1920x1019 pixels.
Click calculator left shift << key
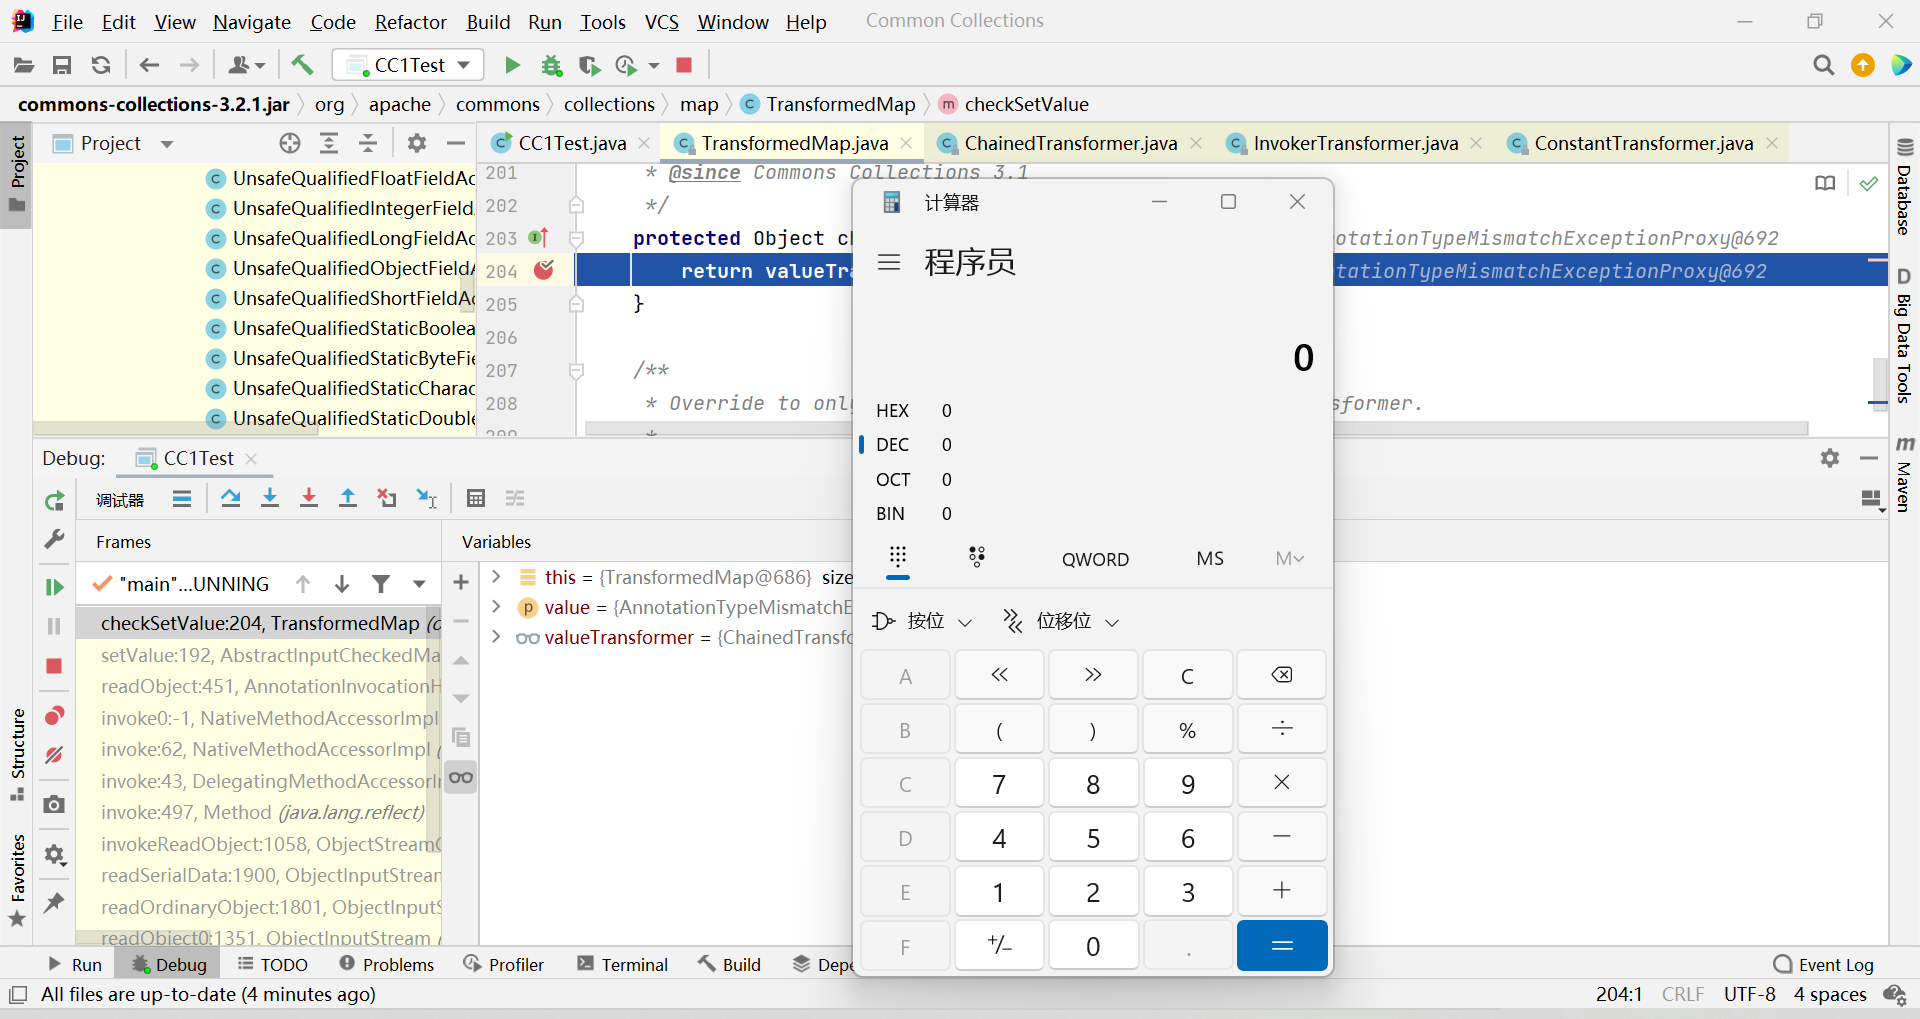tap(999, 675)
